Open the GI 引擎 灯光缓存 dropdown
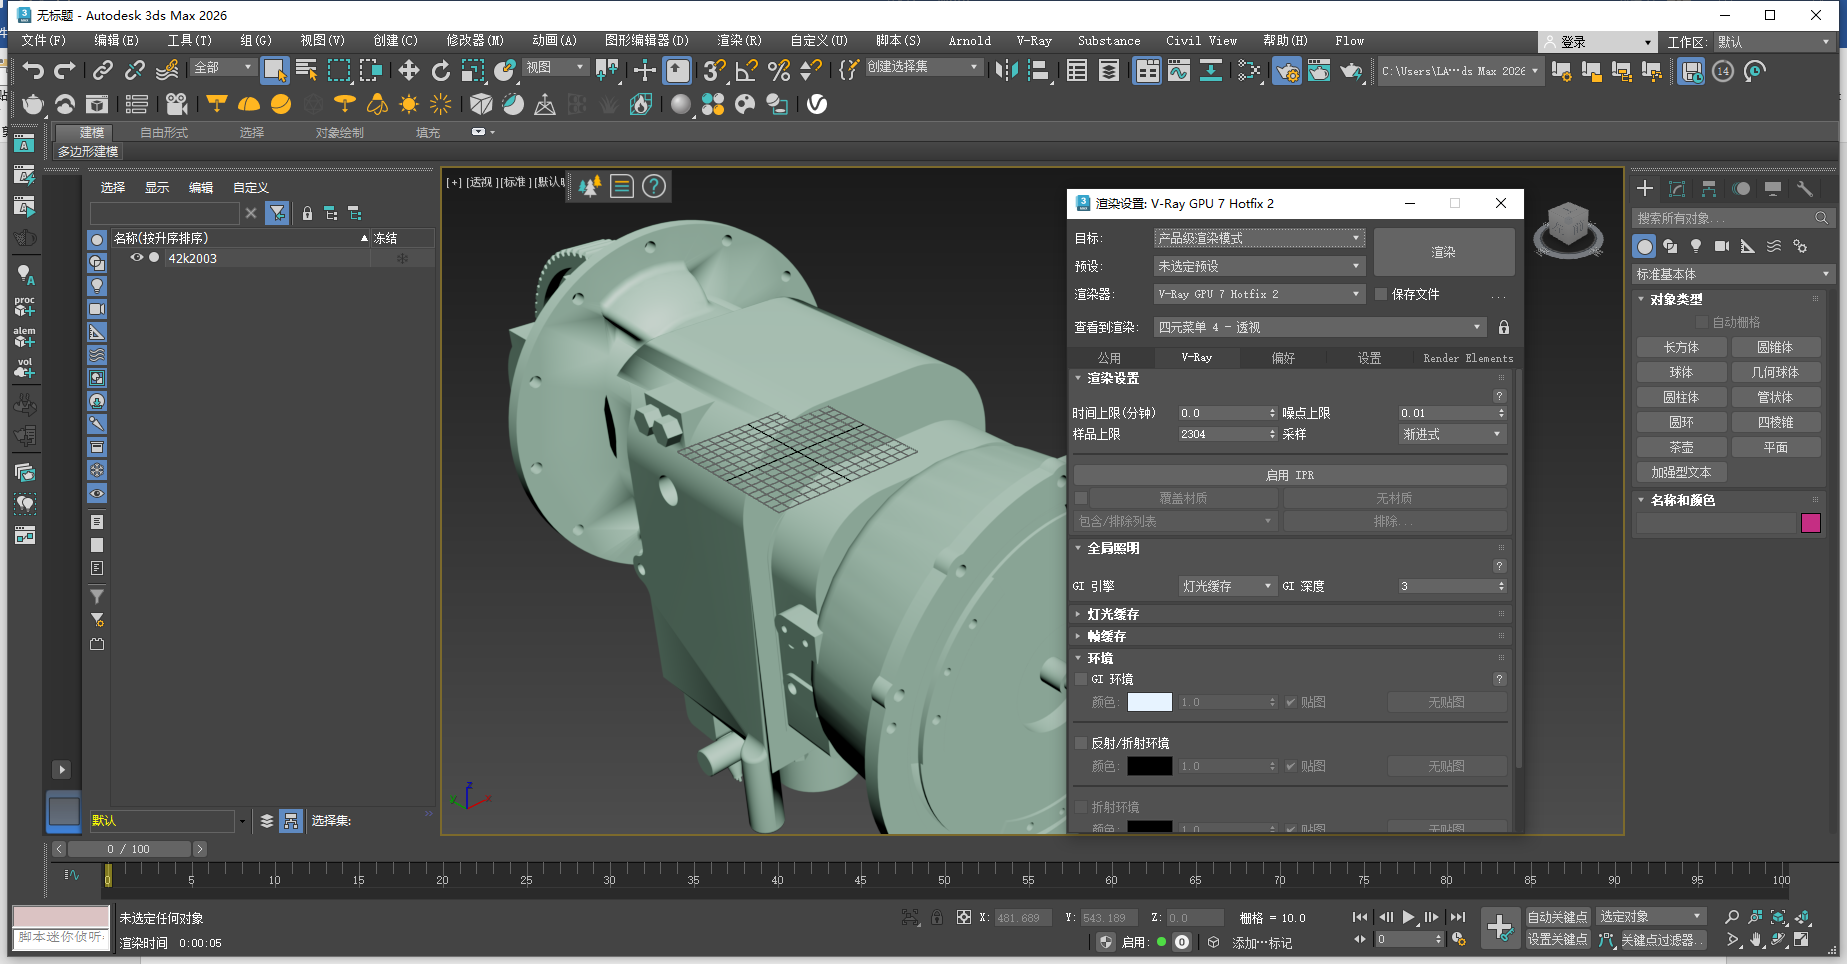 (x=1227, y=586)
